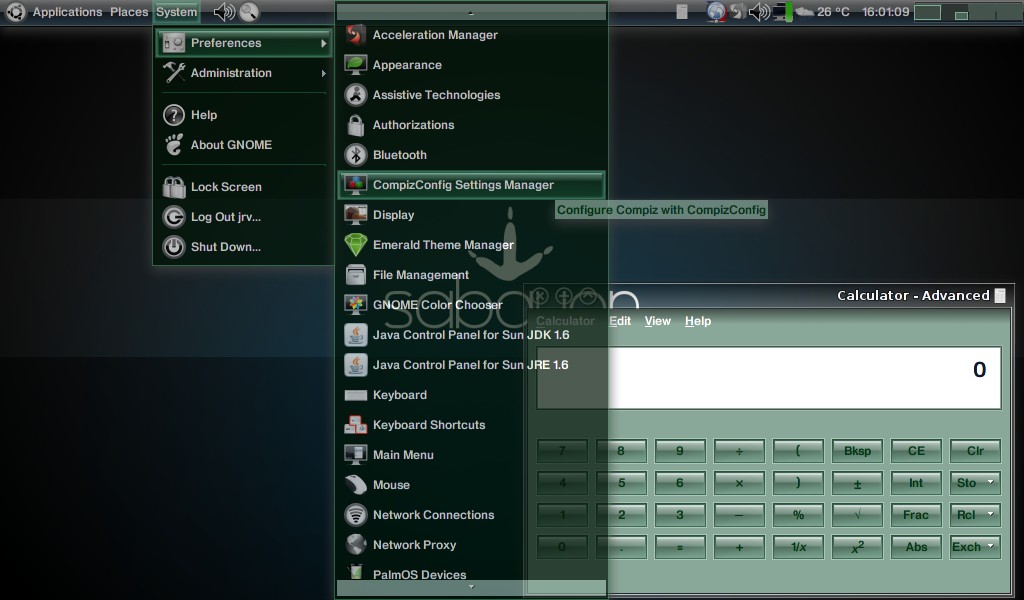Screen dimensions: 1024x600
Task: Switch to first workspace in pager
Action: tap(928, 12)
